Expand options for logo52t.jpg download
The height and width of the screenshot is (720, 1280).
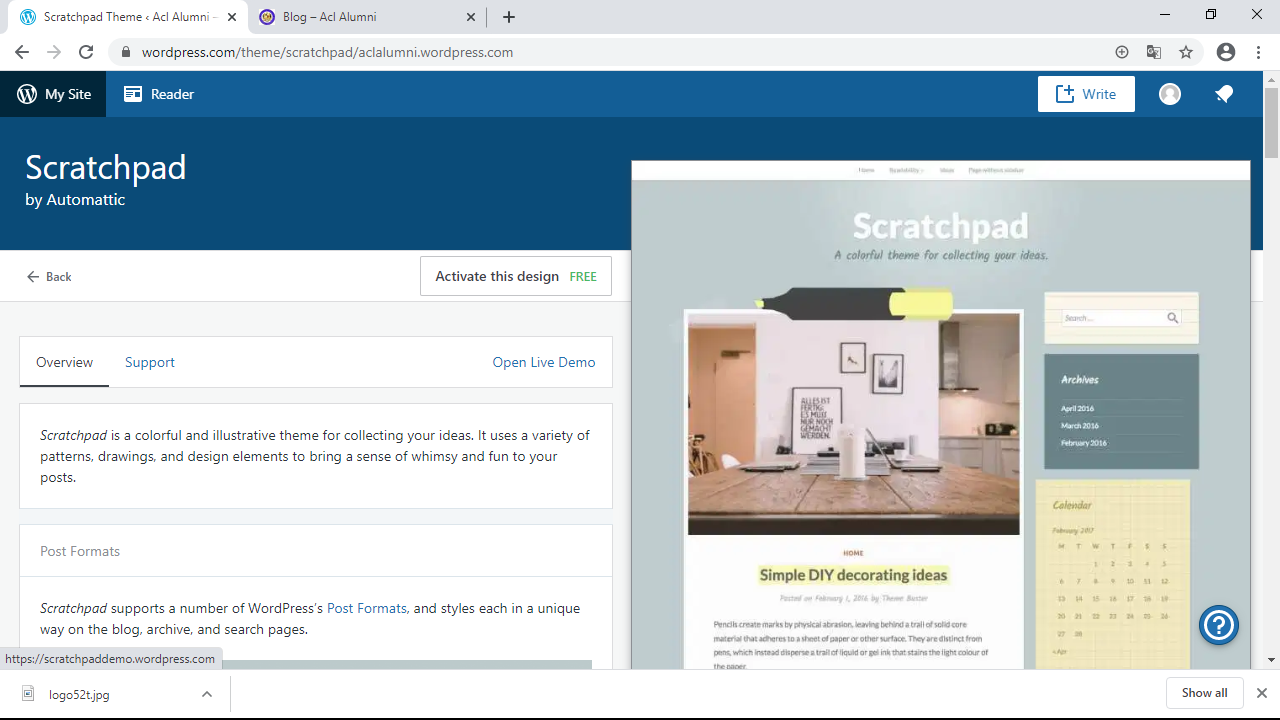tap(207, 694)
